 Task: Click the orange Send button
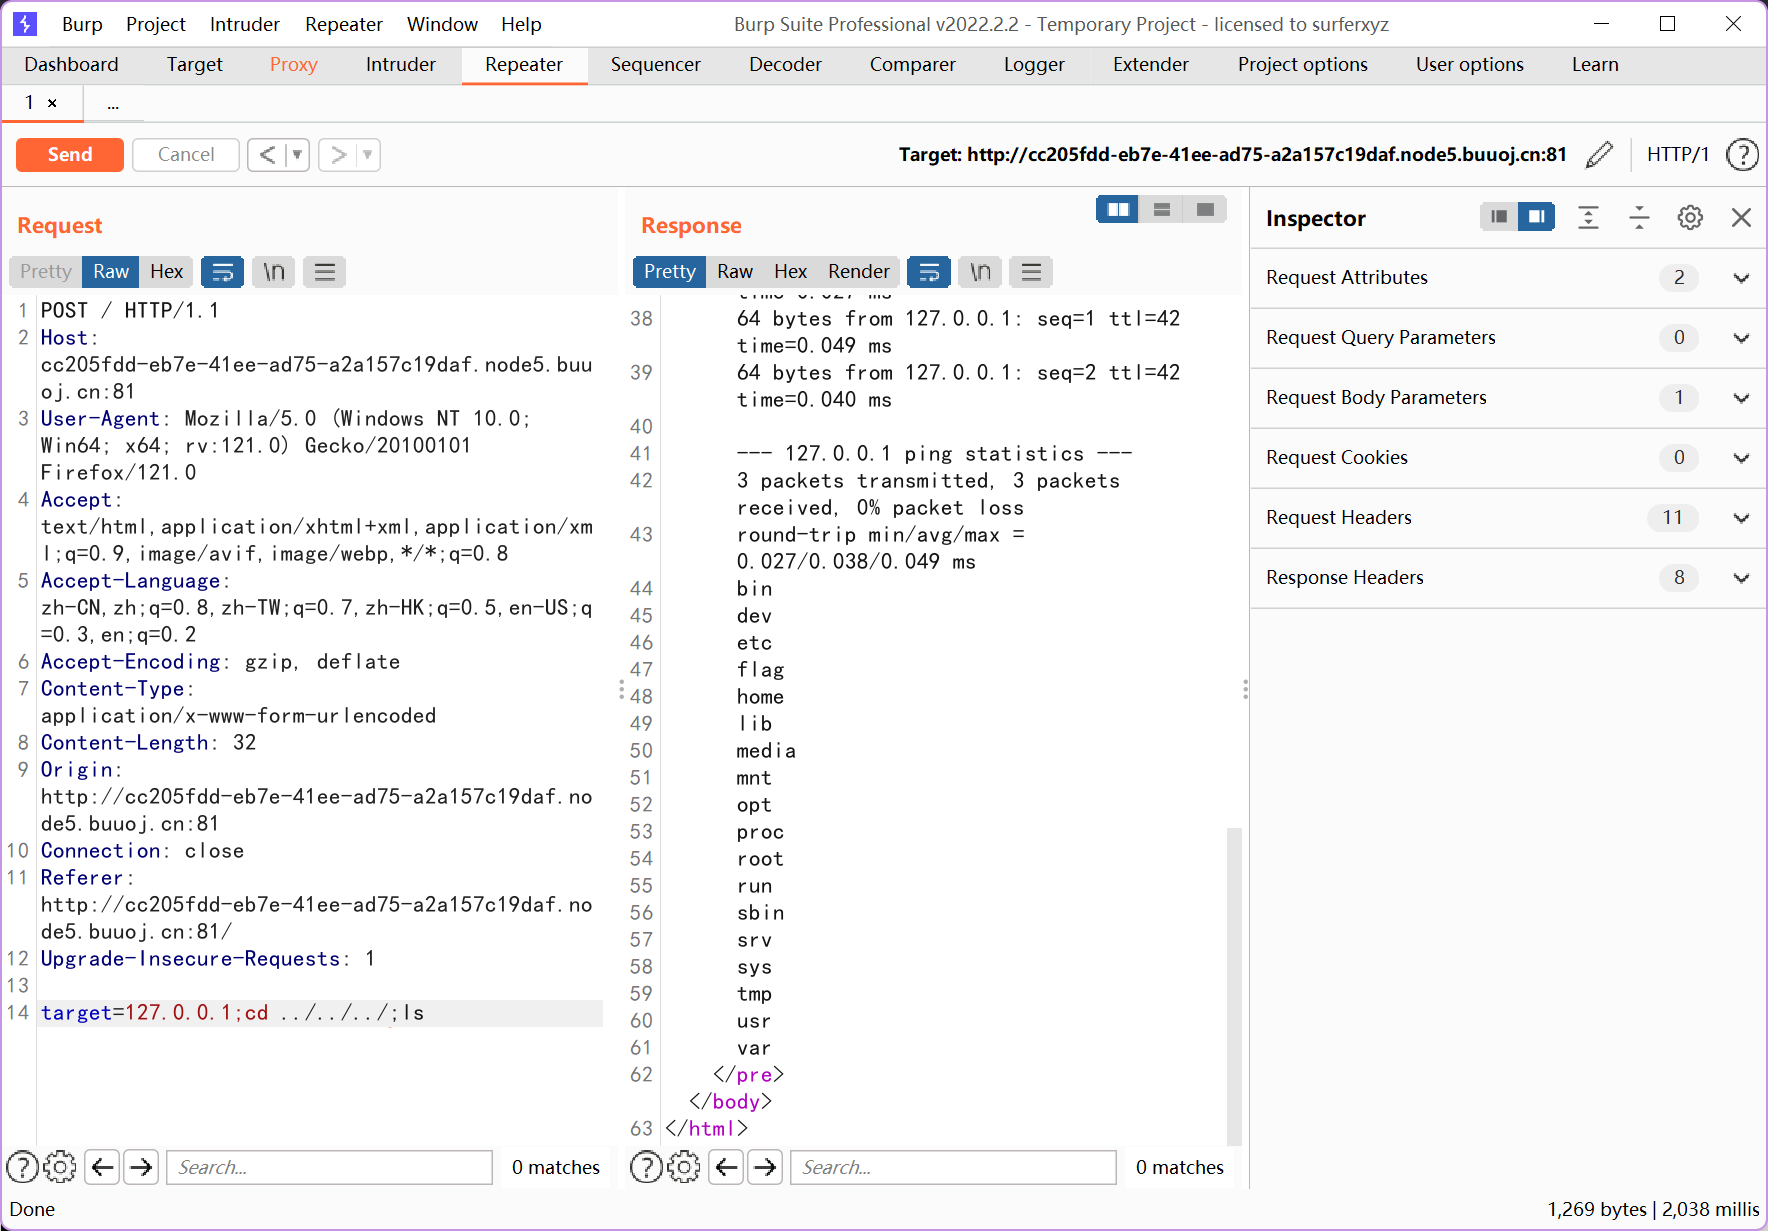[70, 155]
